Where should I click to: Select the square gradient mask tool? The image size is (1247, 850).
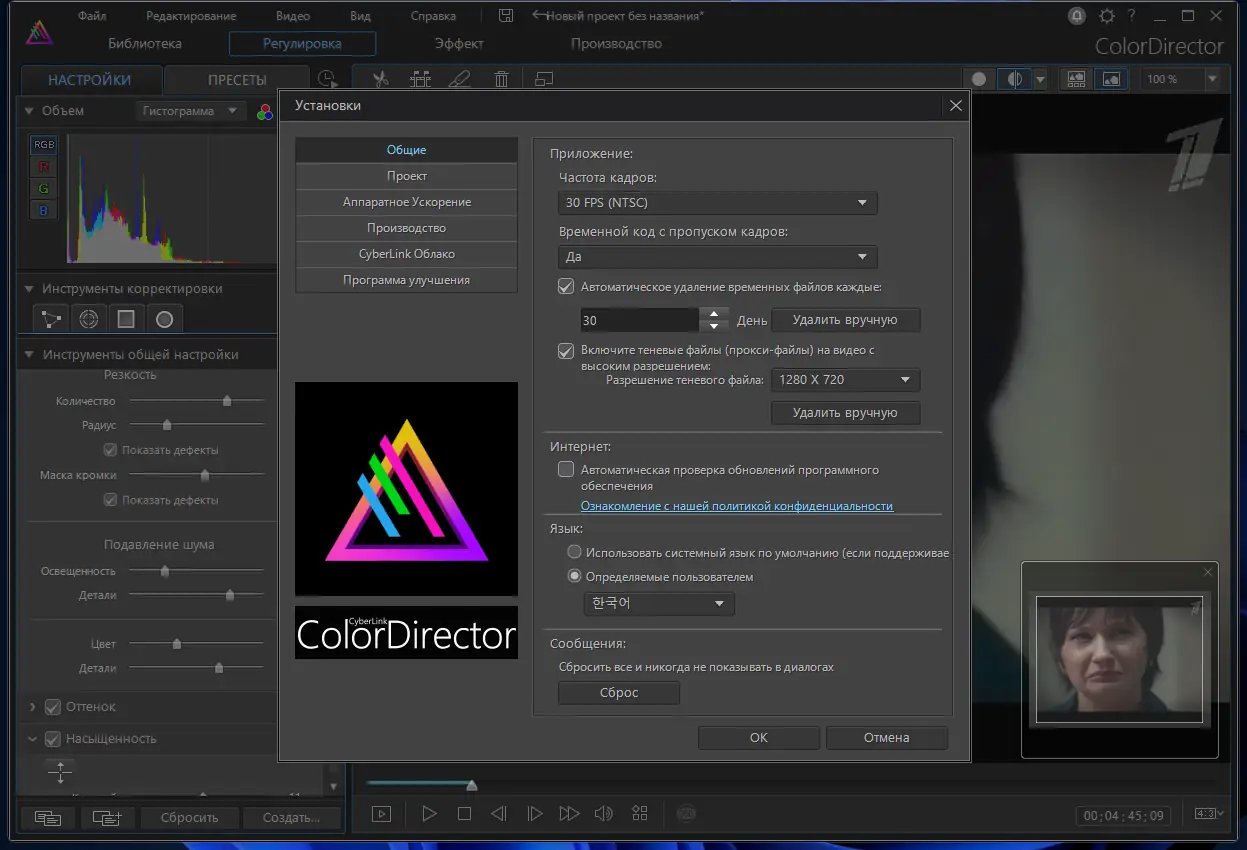click(126, 319)
